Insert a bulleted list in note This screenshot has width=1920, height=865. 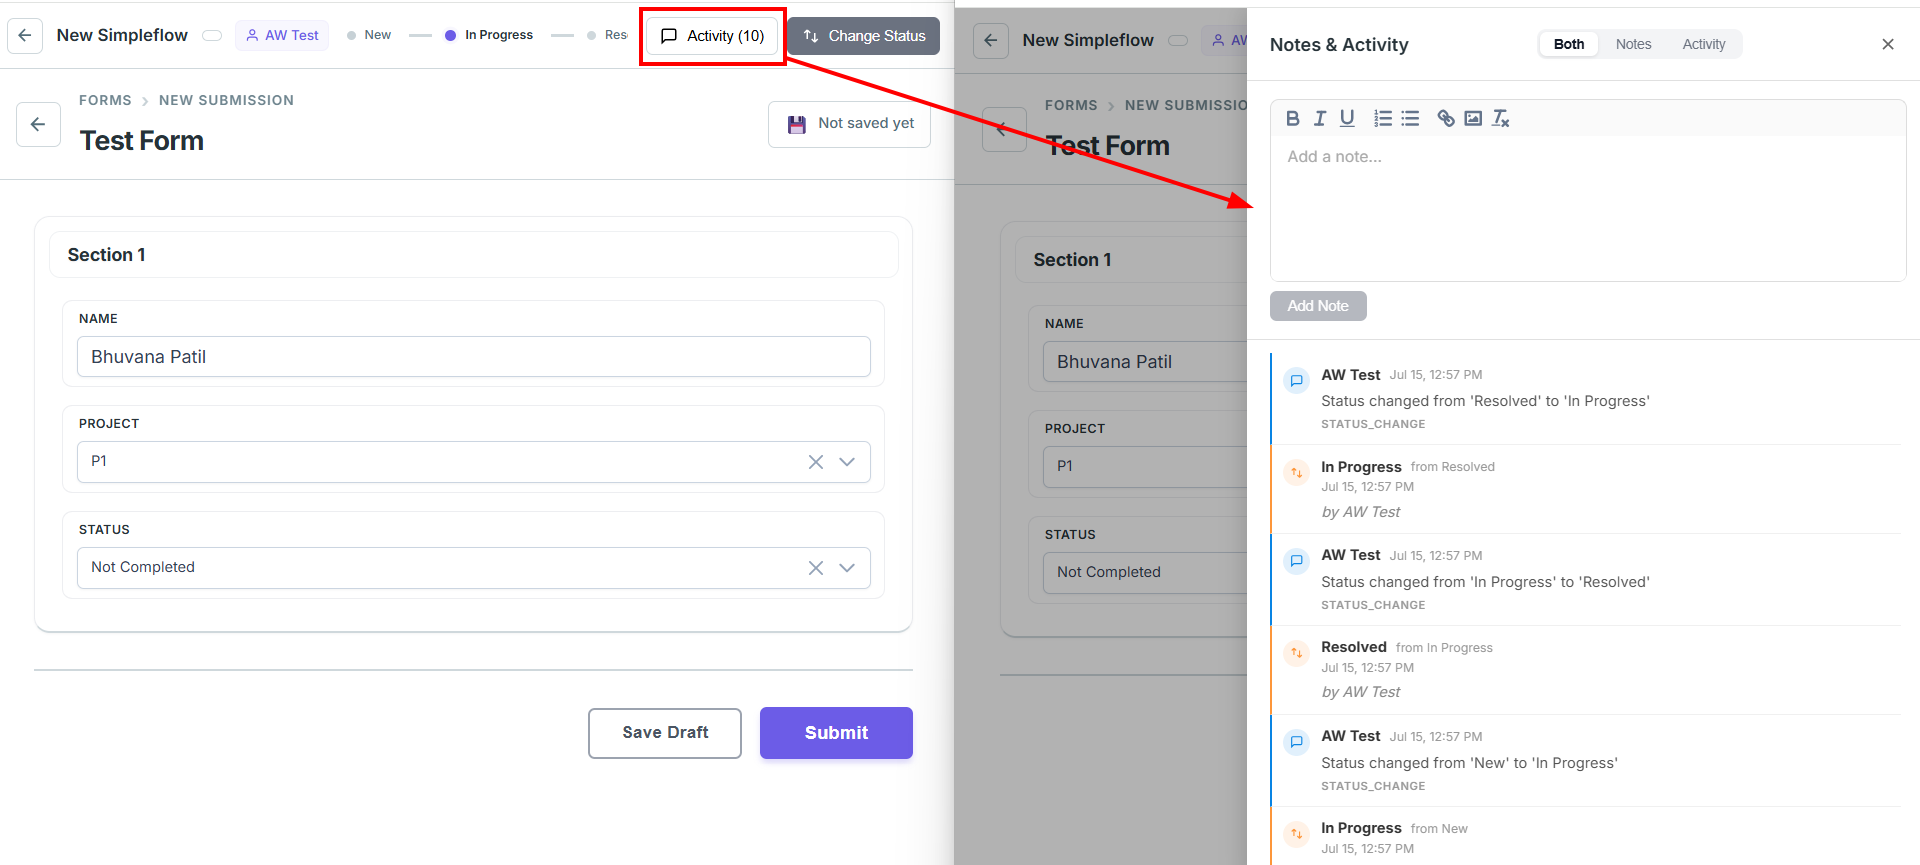(x=1410, y=118)
